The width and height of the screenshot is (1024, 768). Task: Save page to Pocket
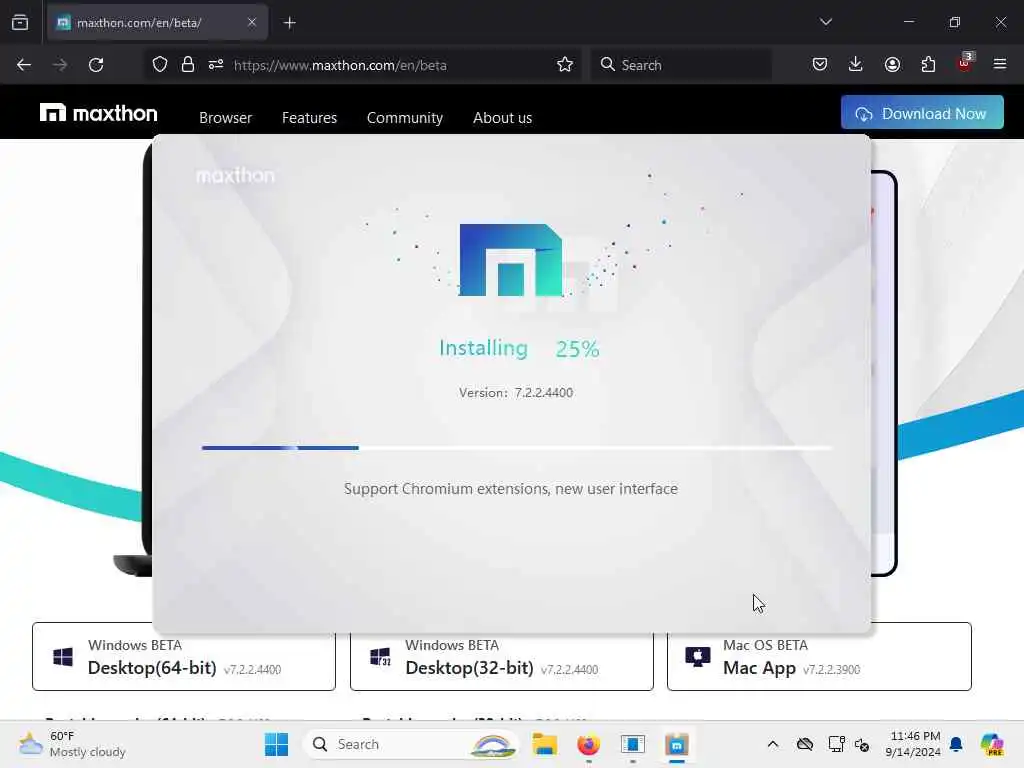(x=820, y=65)
